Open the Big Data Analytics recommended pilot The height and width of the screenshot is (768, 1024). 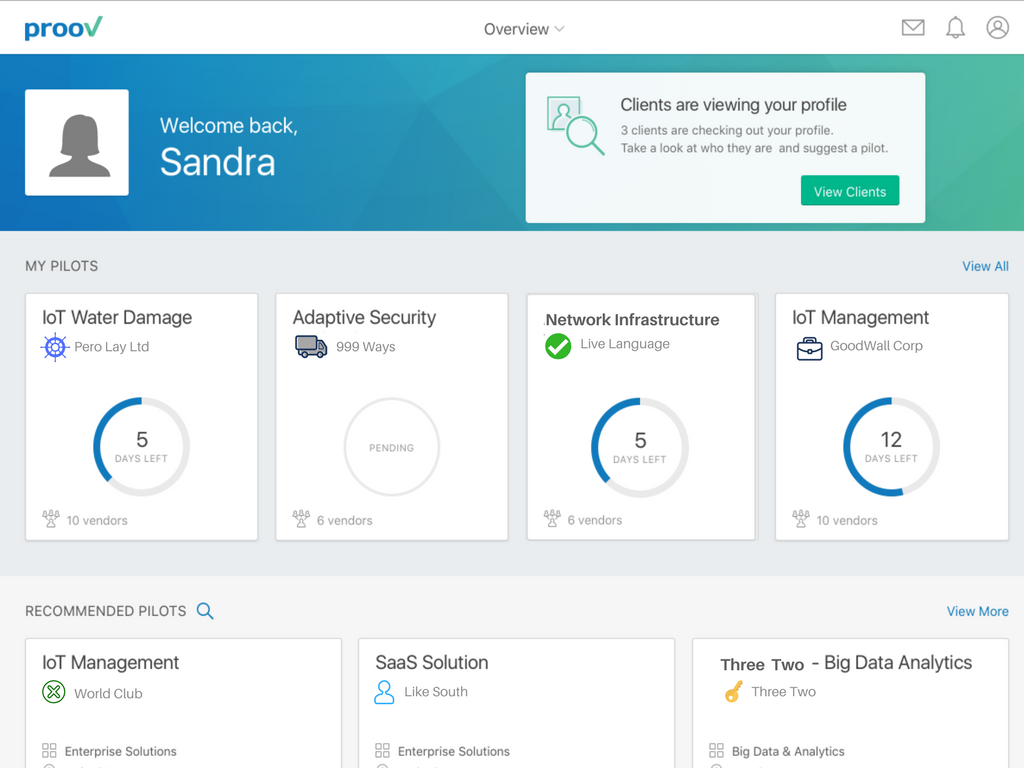[x=846, y=663]
